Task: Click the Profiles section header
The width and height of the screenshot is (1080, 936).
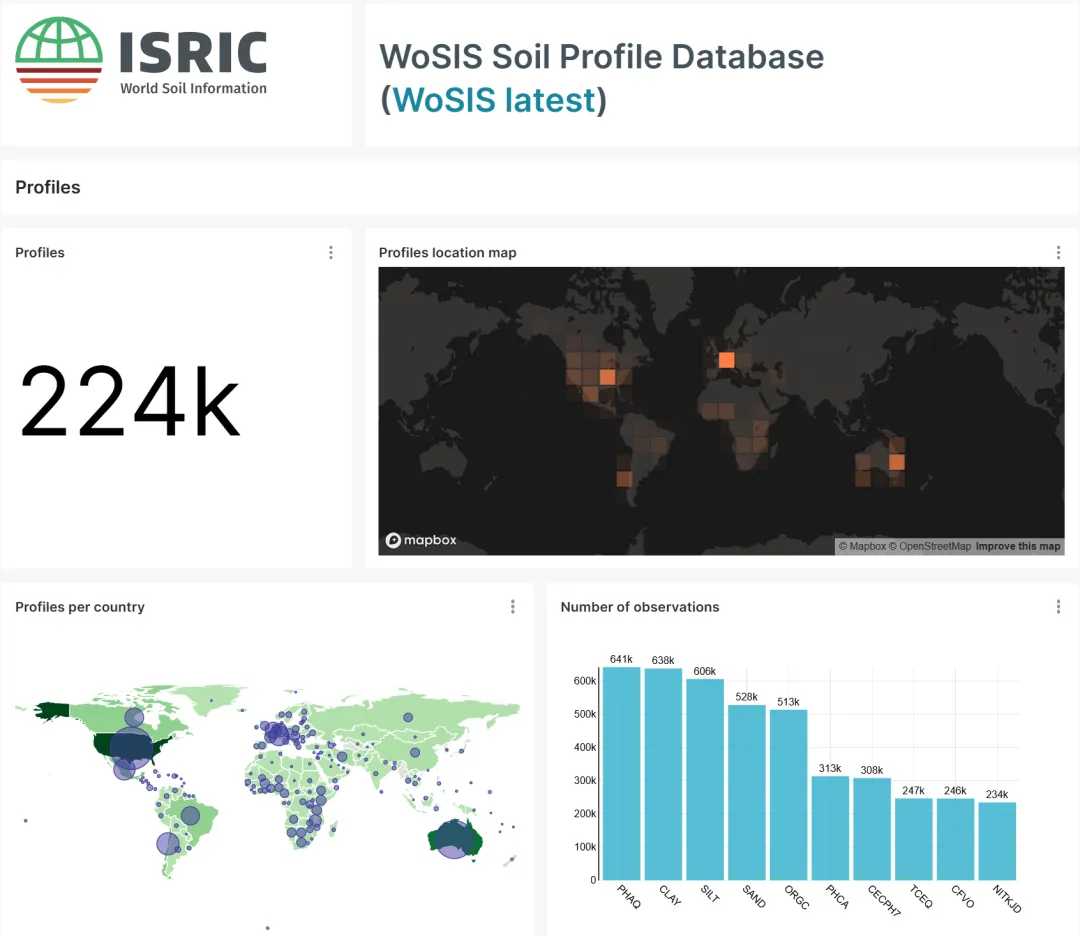Action: point(48,187)
